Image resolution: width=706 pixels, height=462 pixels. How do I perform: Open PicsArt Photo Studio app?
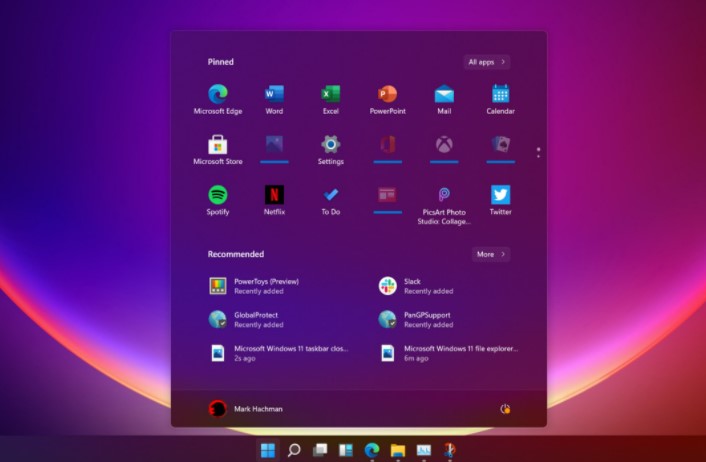point(444,205)
